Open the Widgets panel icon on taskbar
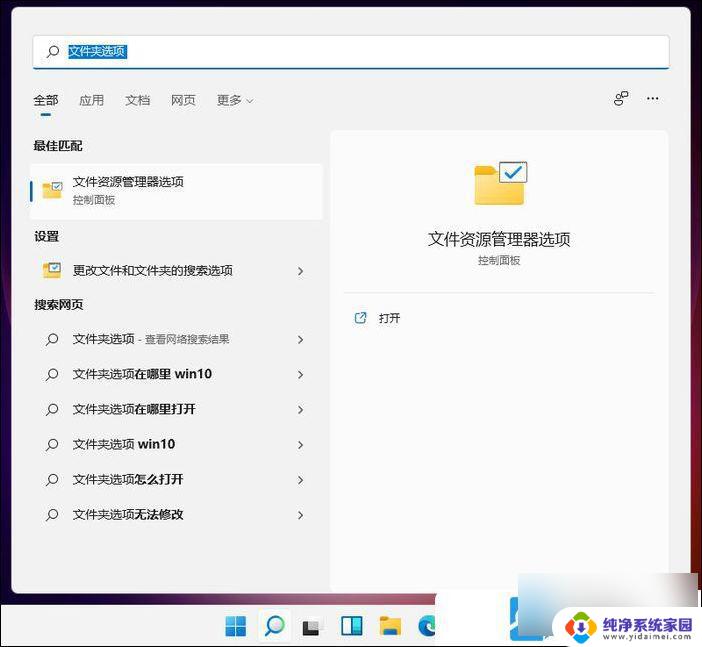Image resolution: width=702 pixels, height=647 pixels. pos(351,626)
